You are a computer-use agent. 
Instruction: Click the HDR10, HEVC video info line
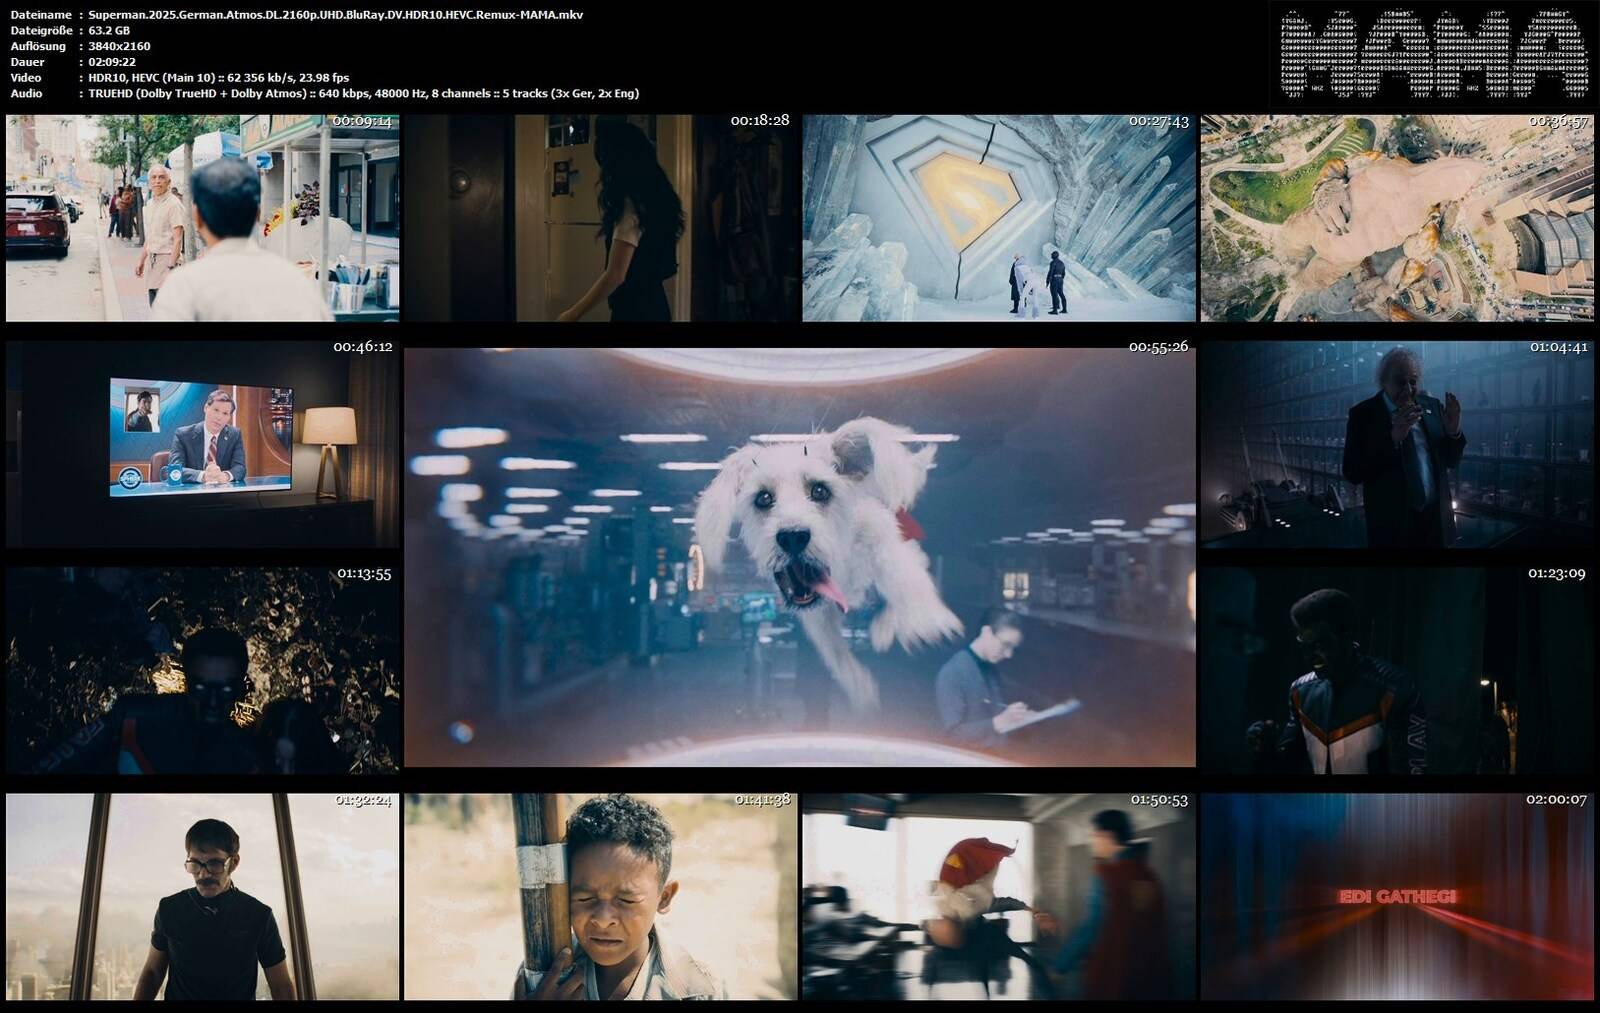pyautogui.click(x=219, y=78)
